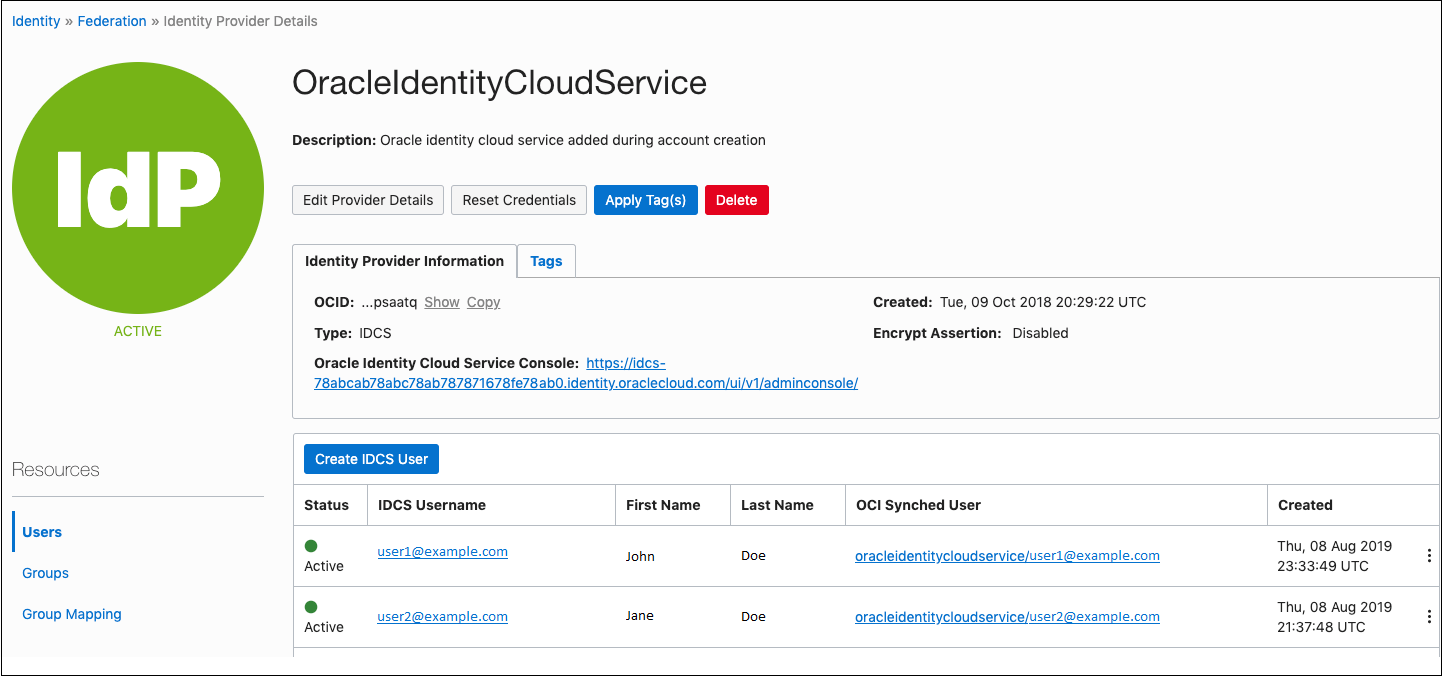Show the full OCID value
Image resolution: width=1442 pixels, height=676 pixels.
tap(441, 301)
